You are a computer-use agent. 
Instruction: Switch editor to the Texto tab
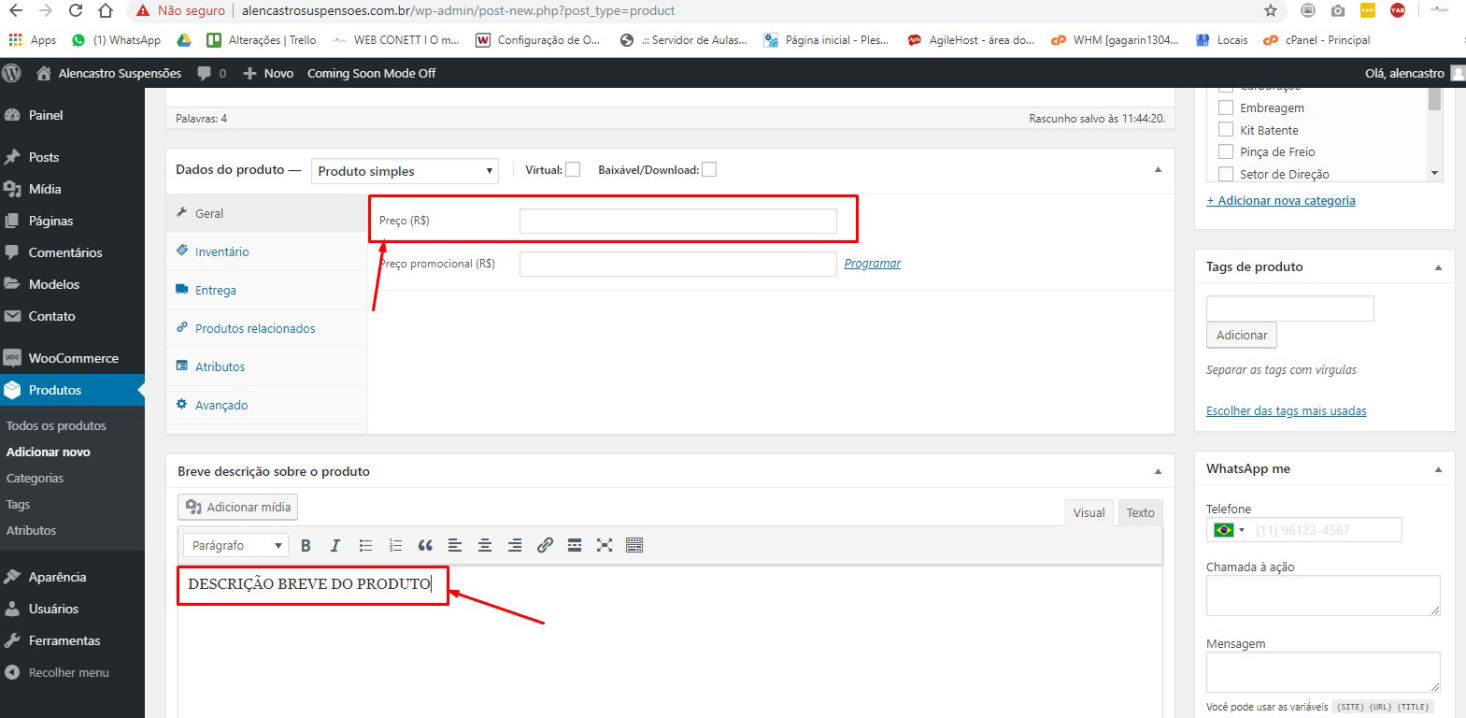click(1140, 513)
